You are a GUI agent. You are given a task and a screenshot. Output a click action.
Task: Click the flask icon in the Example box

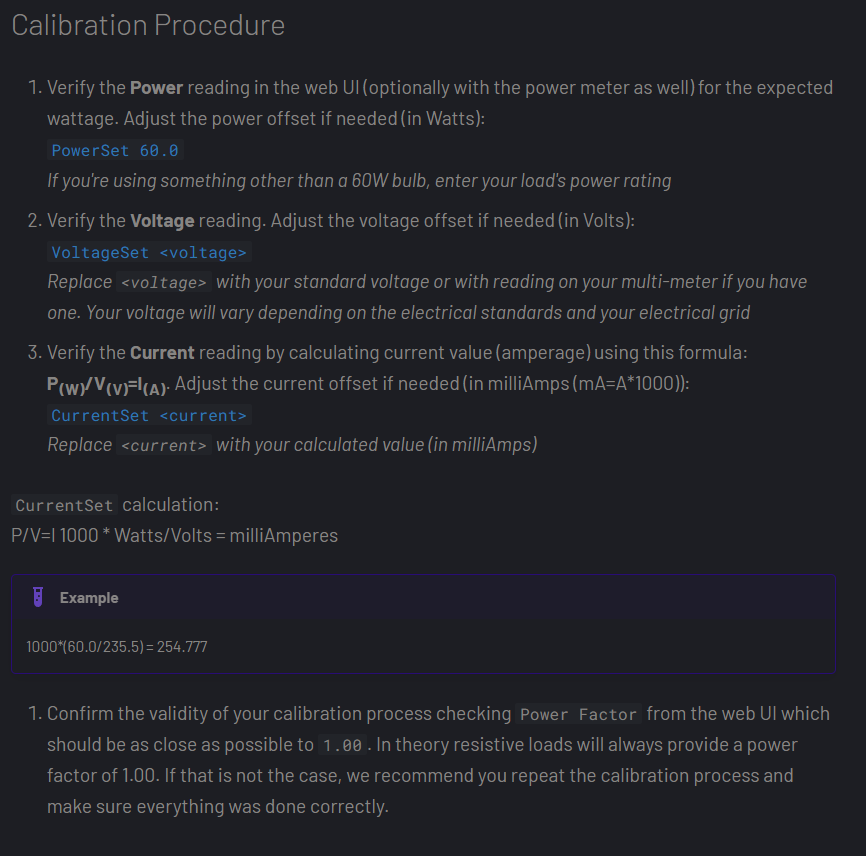pos(38,597)
